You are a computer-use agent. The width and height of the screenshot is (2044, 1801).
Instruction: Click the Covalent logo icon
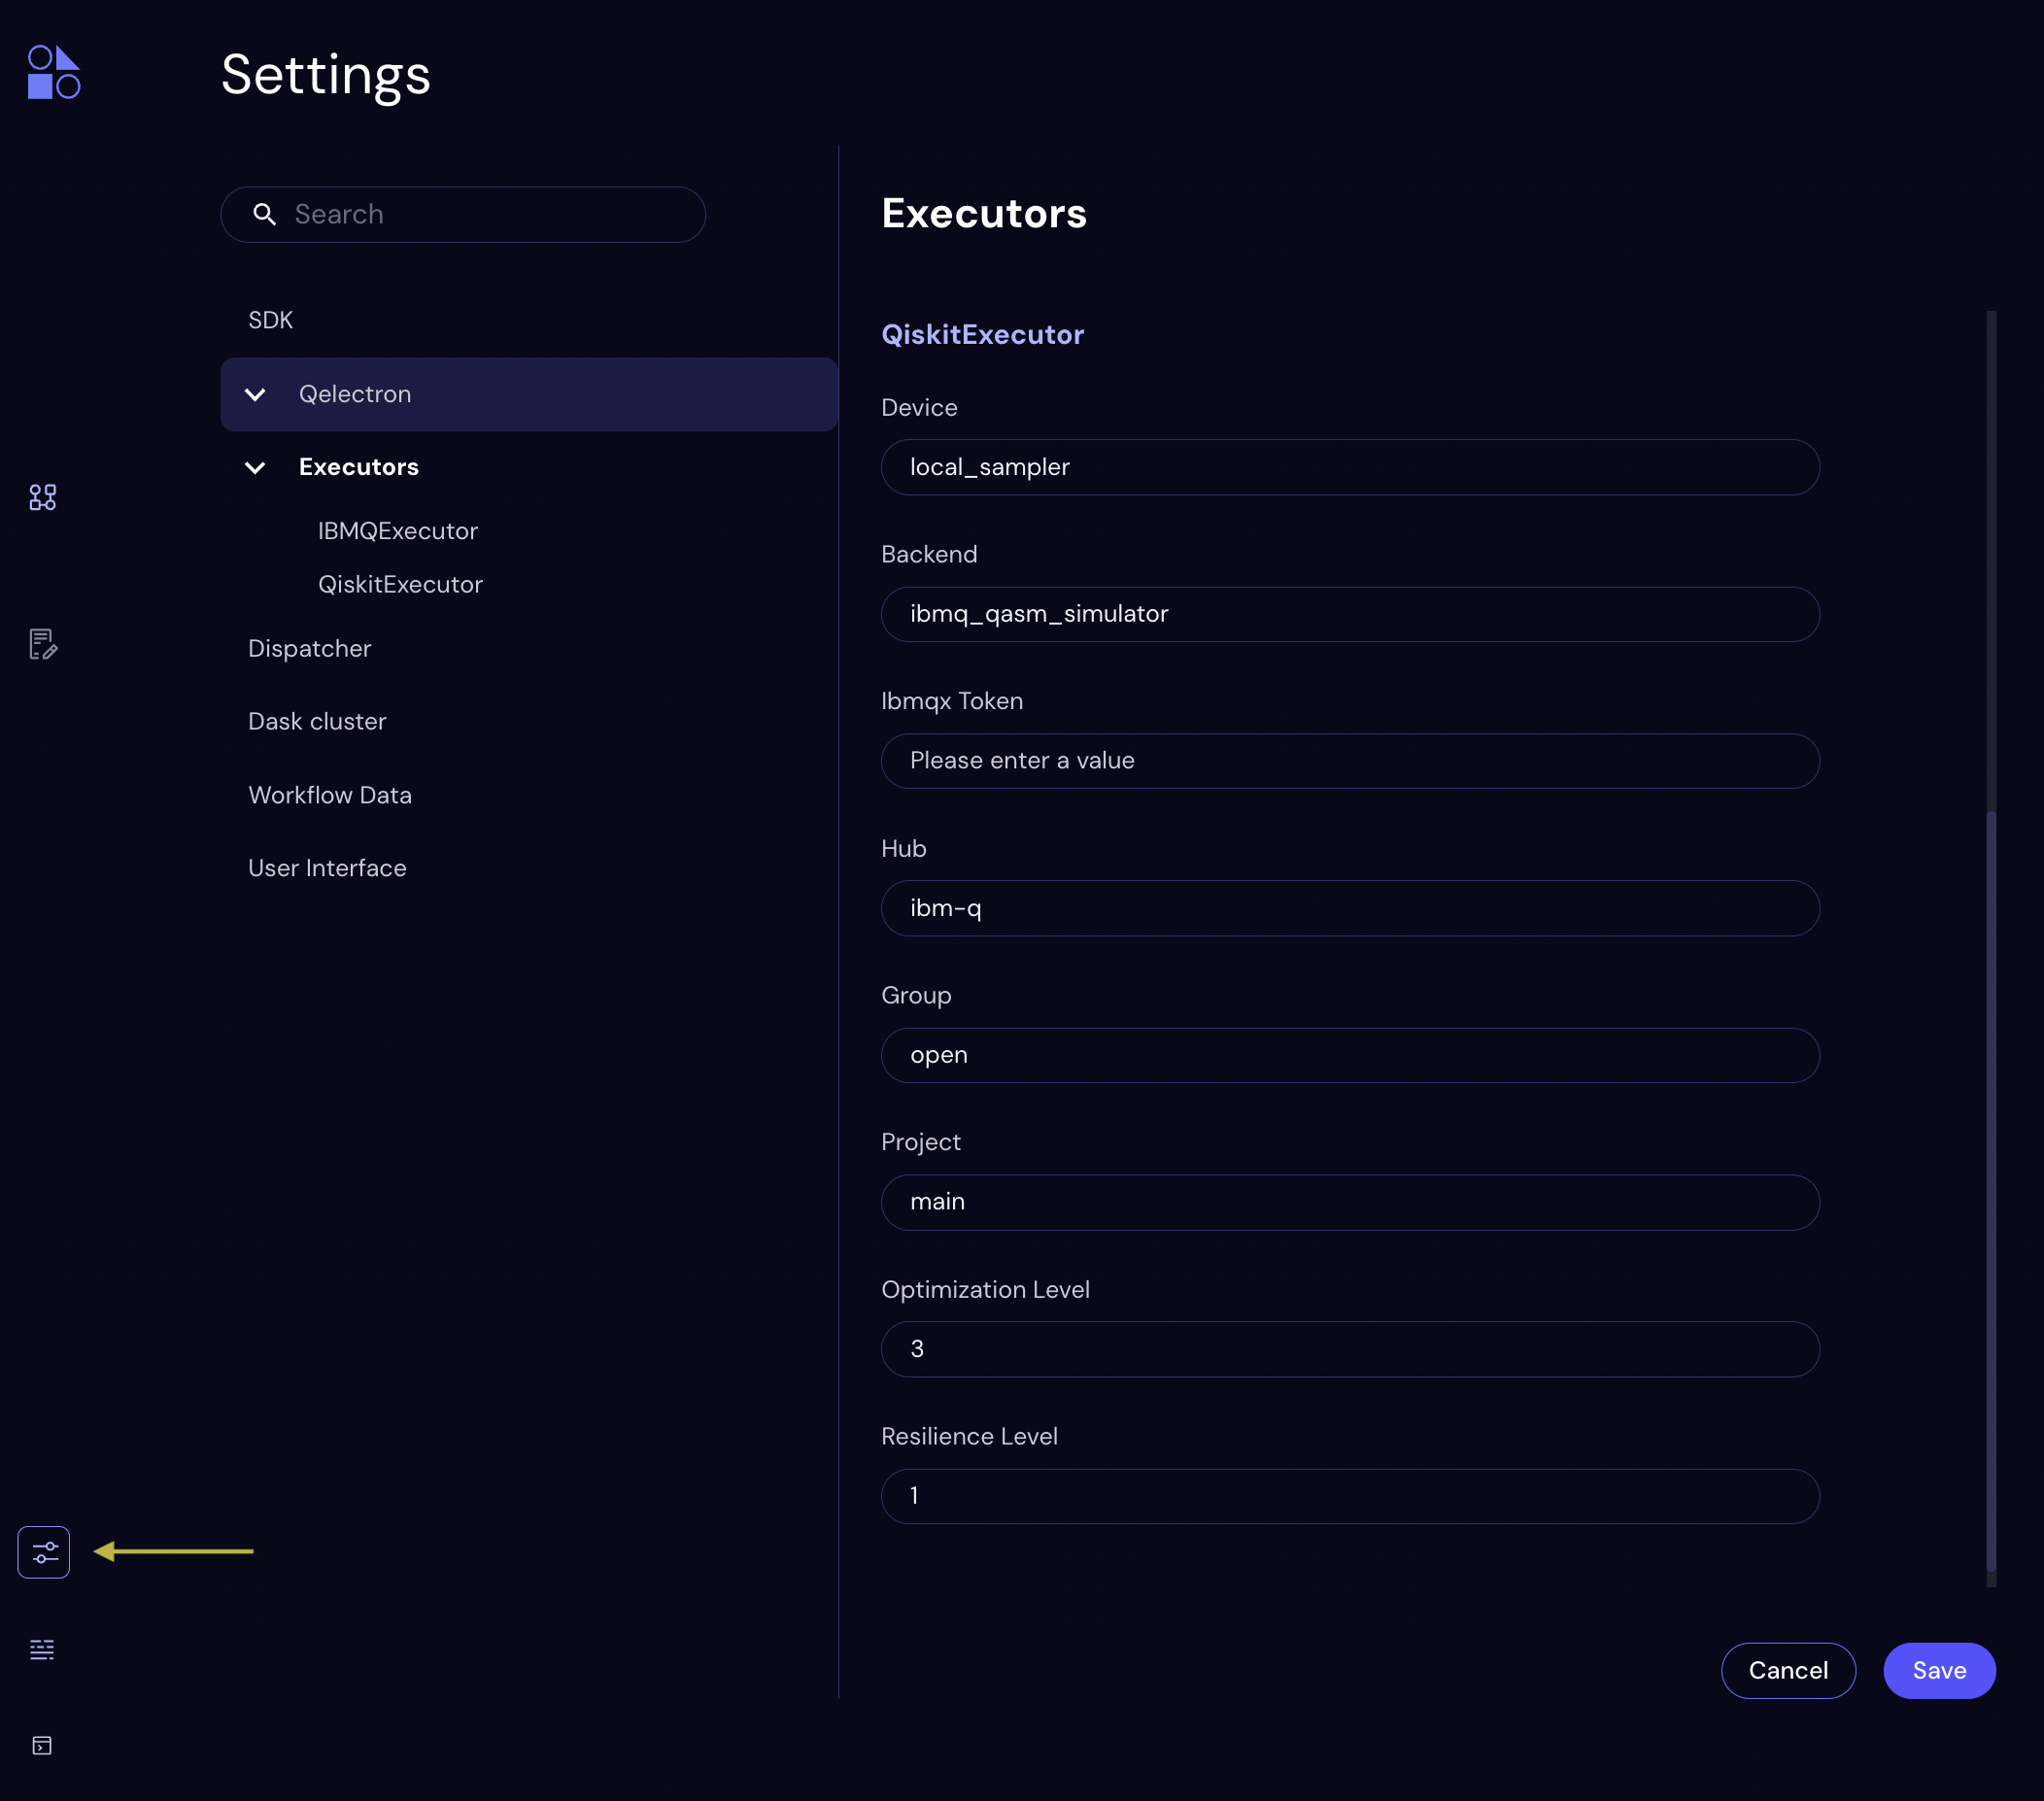54,72
